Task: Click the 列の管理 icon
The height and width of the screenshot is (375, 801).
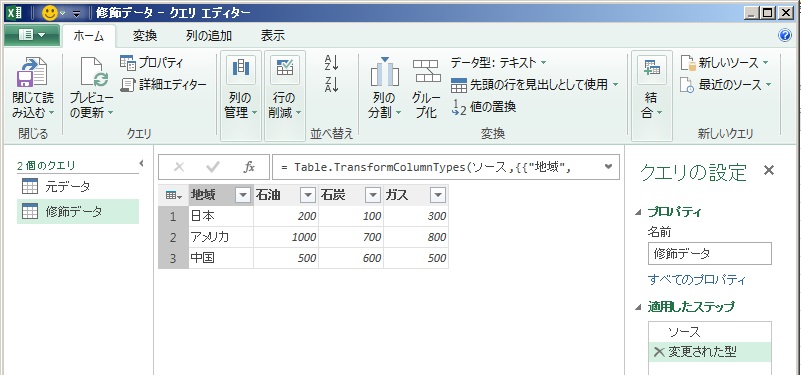Action: [x=241, y=69]
